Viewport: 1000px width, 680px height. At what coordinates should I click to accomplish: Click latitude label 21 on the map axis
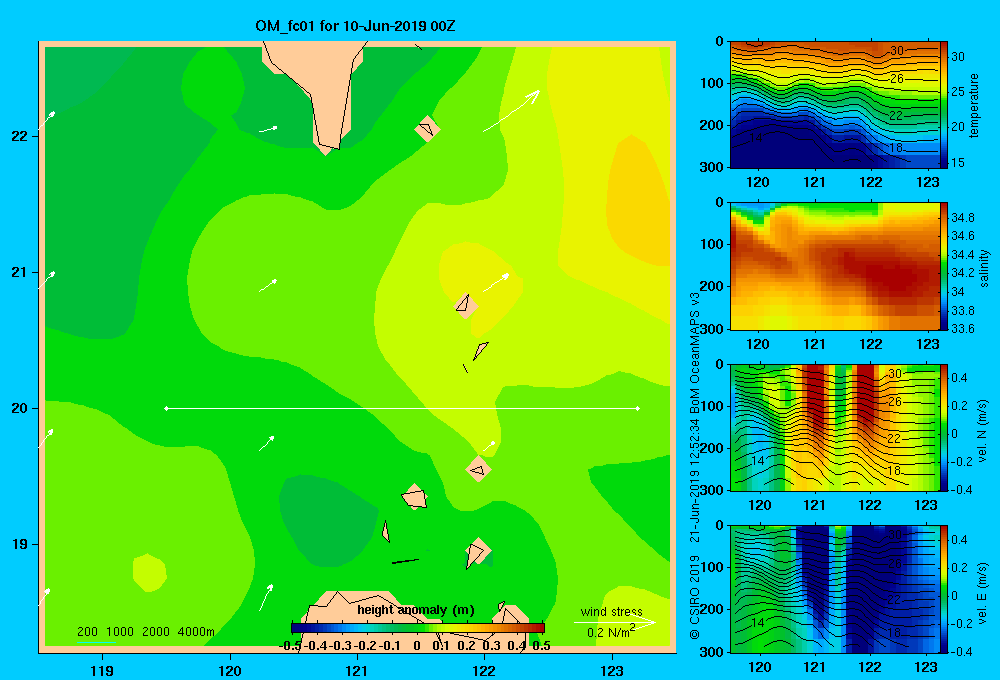20,272
